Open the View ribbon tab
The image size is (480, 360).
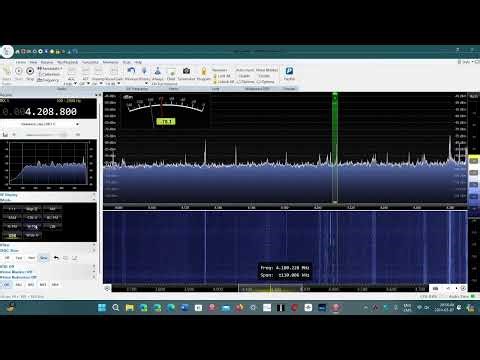[x=33, y=62]
